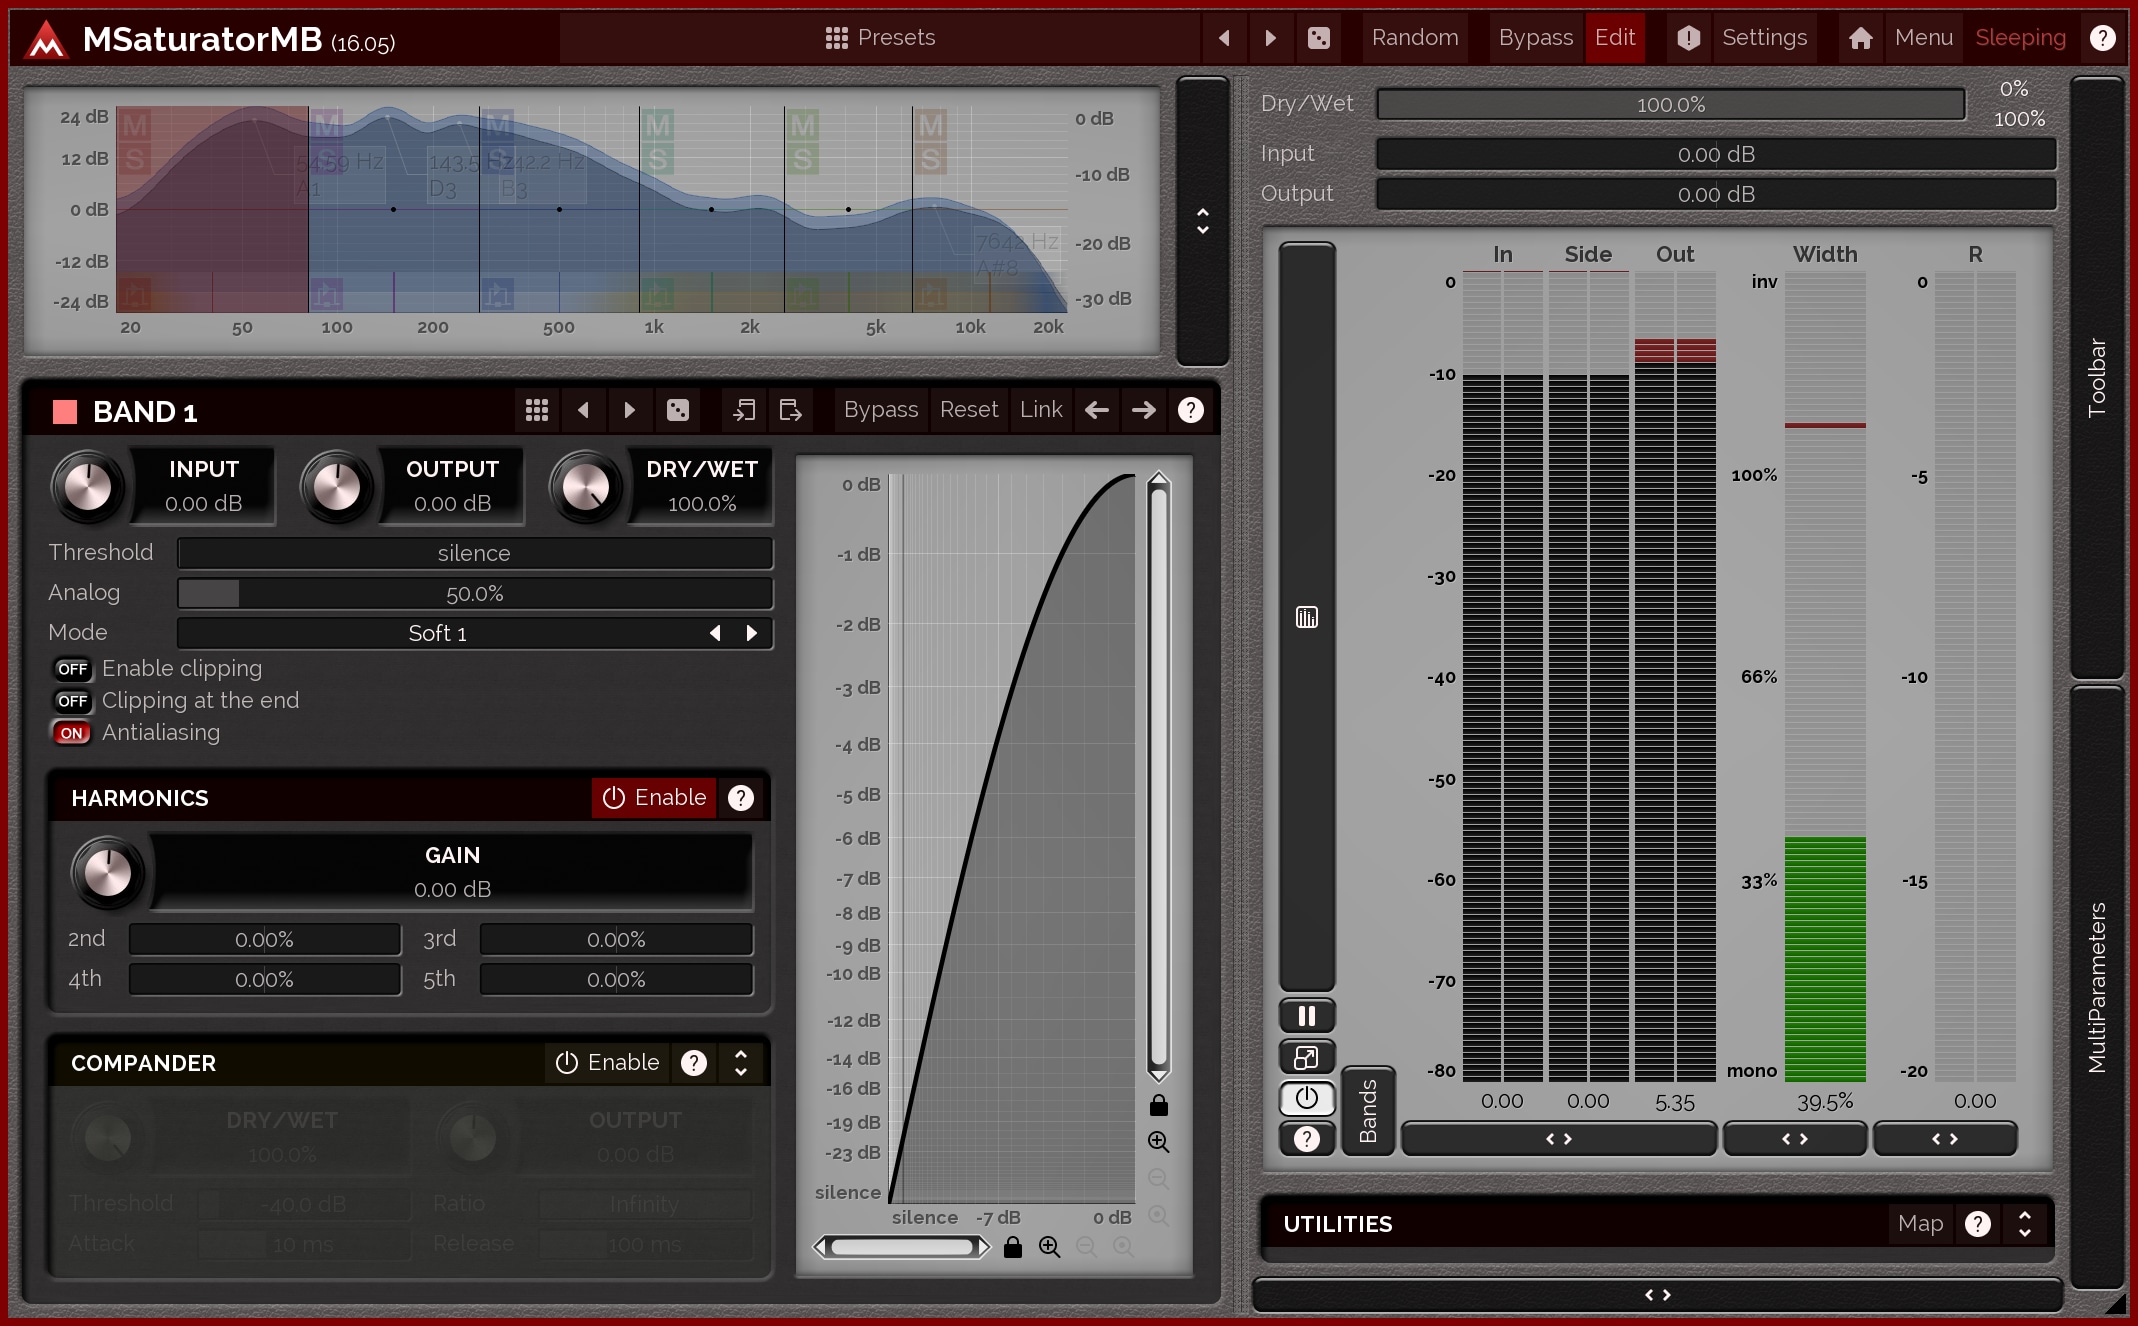Open global help question mark icon
This screenshot has height=1326, width=2138.
click(x=2102, y=38)
